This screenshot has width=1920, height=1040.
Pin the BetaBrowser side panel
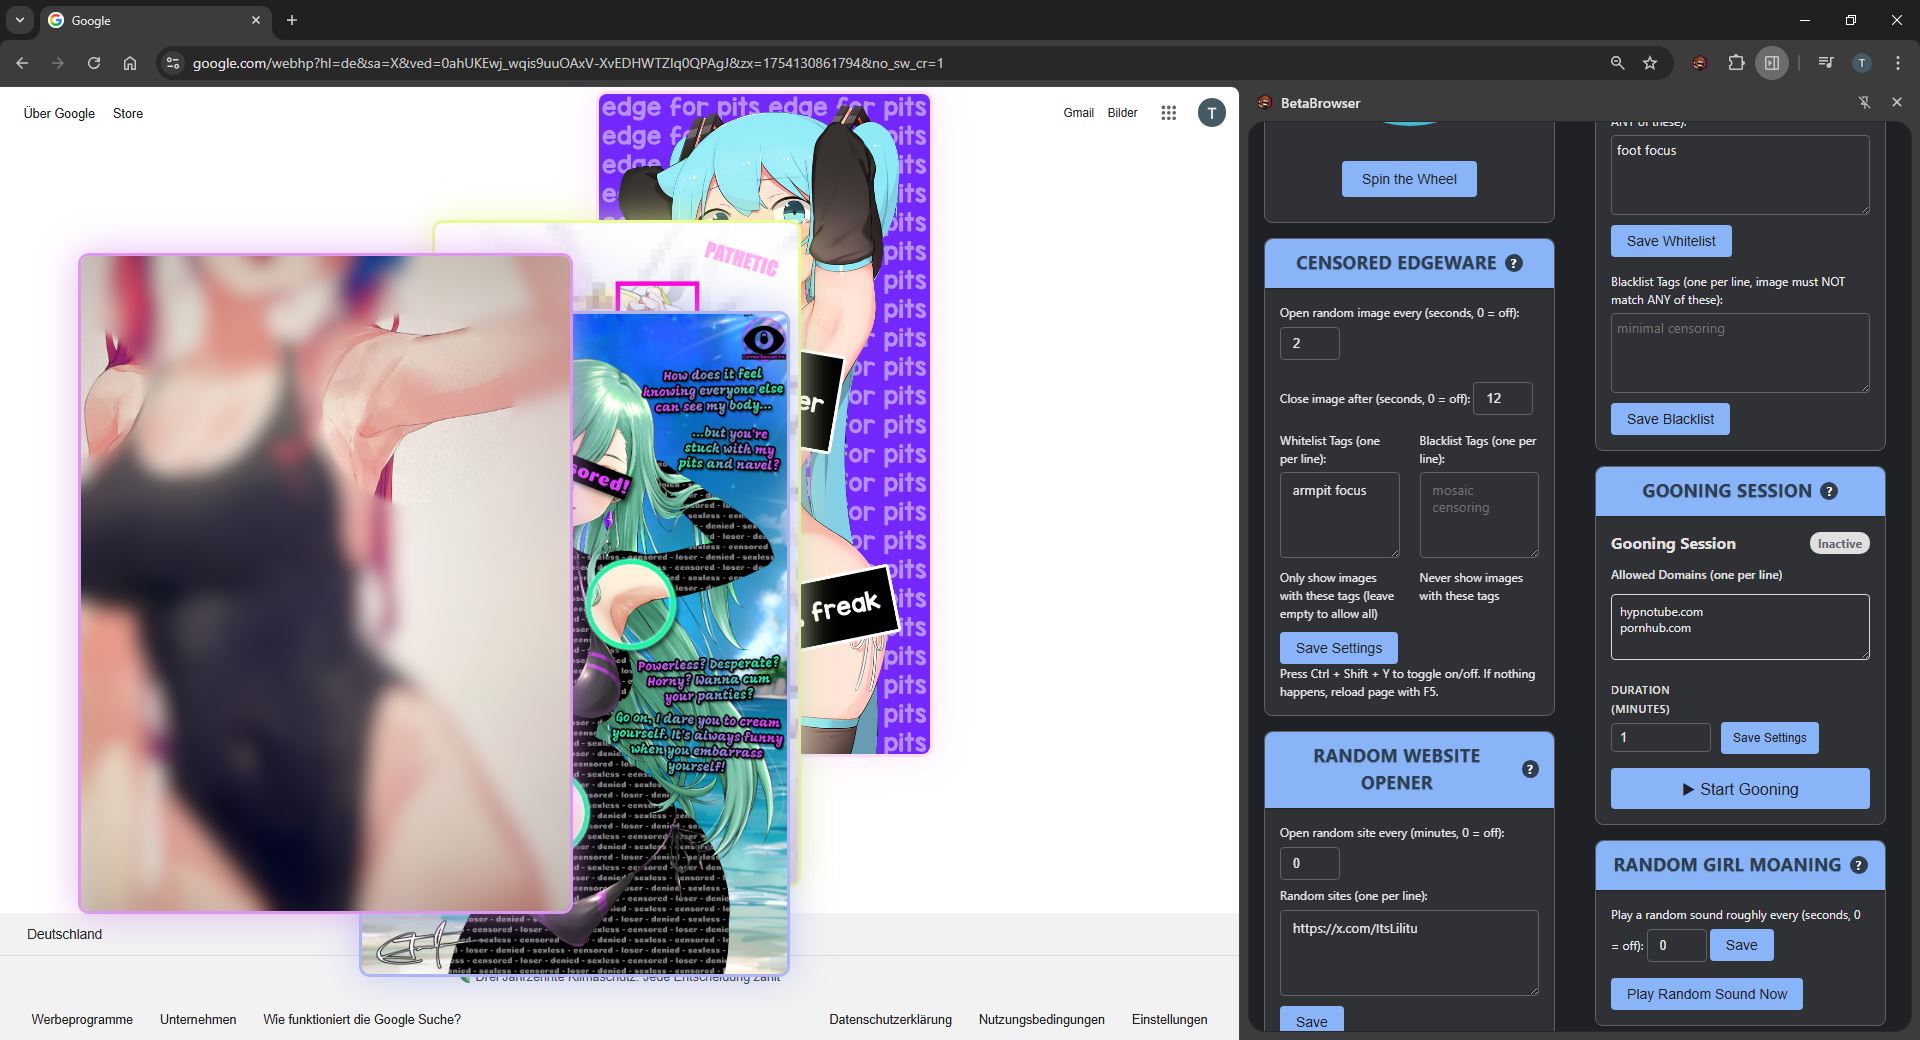pyautogui.click(x=1864, y=102)
